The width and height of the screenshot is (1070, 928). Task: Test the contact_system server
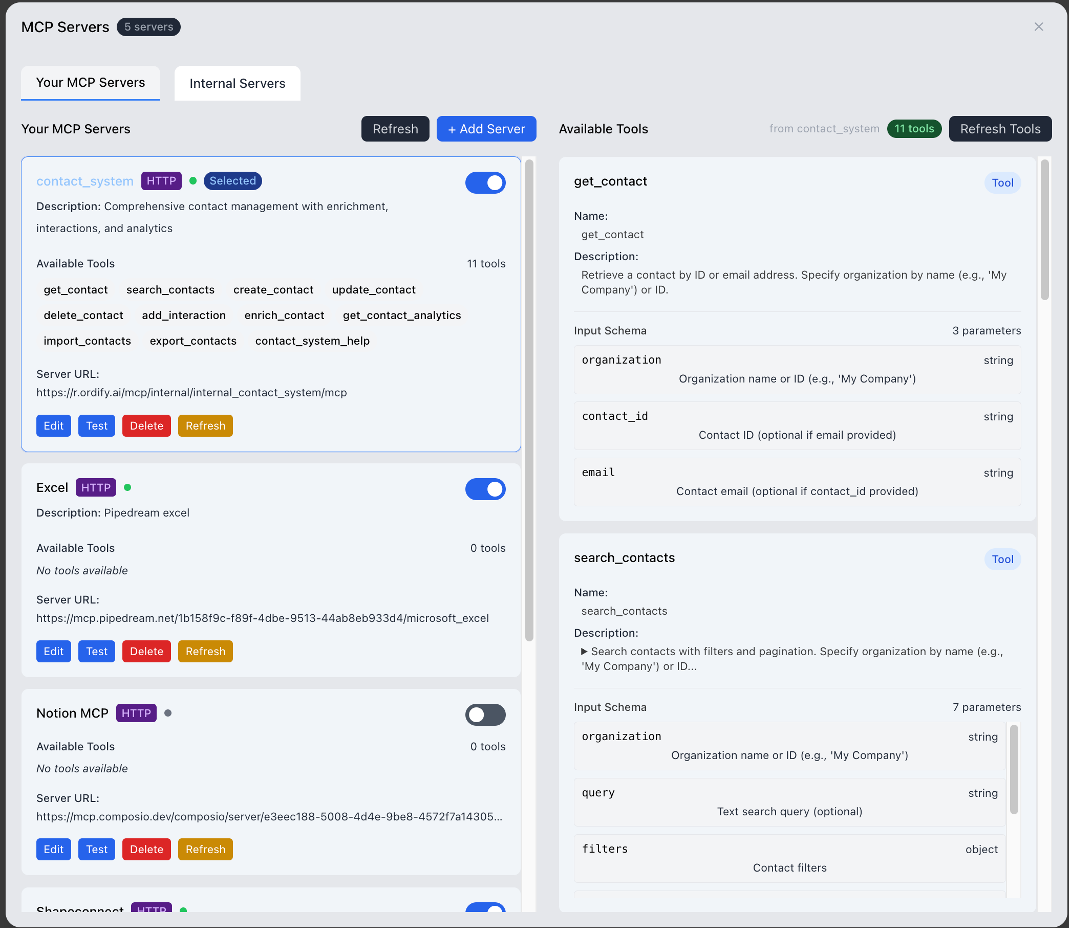pos(96,425)
